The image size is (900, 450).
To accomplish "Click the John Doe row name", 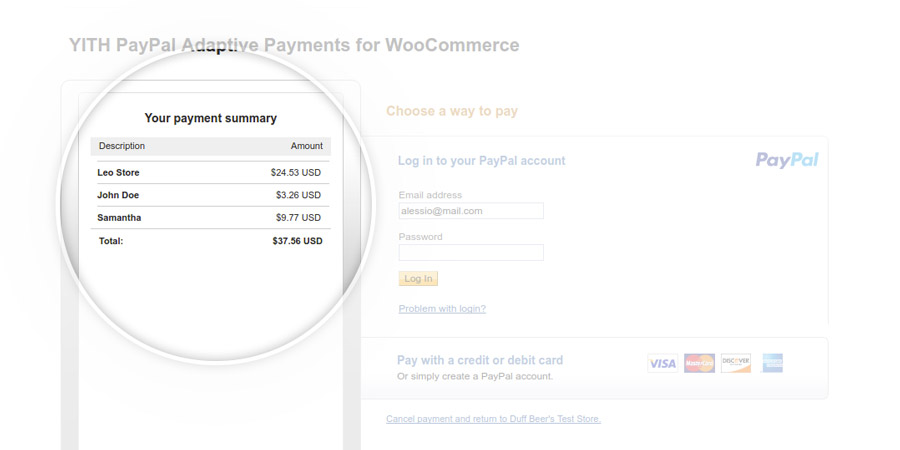I will (118, 195).
